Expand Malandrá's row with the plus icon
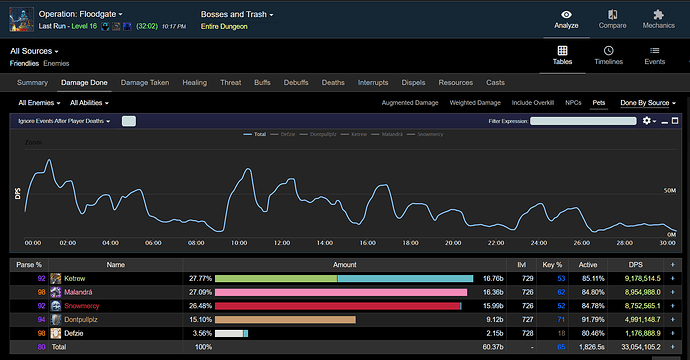Screen dimensions: 690x360 point(672,292)
